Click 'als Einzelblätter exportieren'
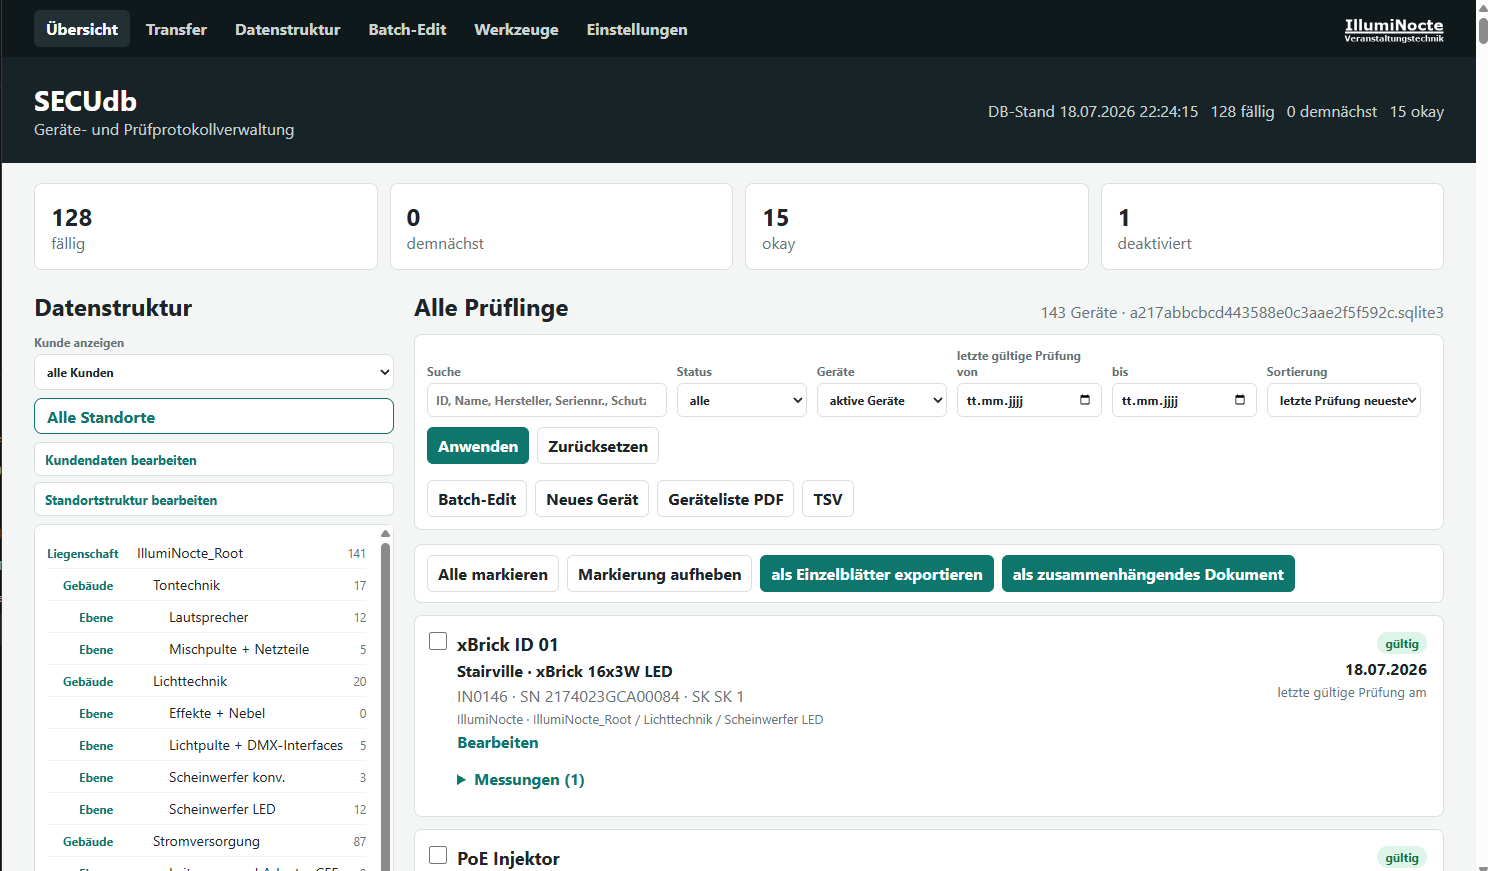1488x871 pixels. [877, 574]
